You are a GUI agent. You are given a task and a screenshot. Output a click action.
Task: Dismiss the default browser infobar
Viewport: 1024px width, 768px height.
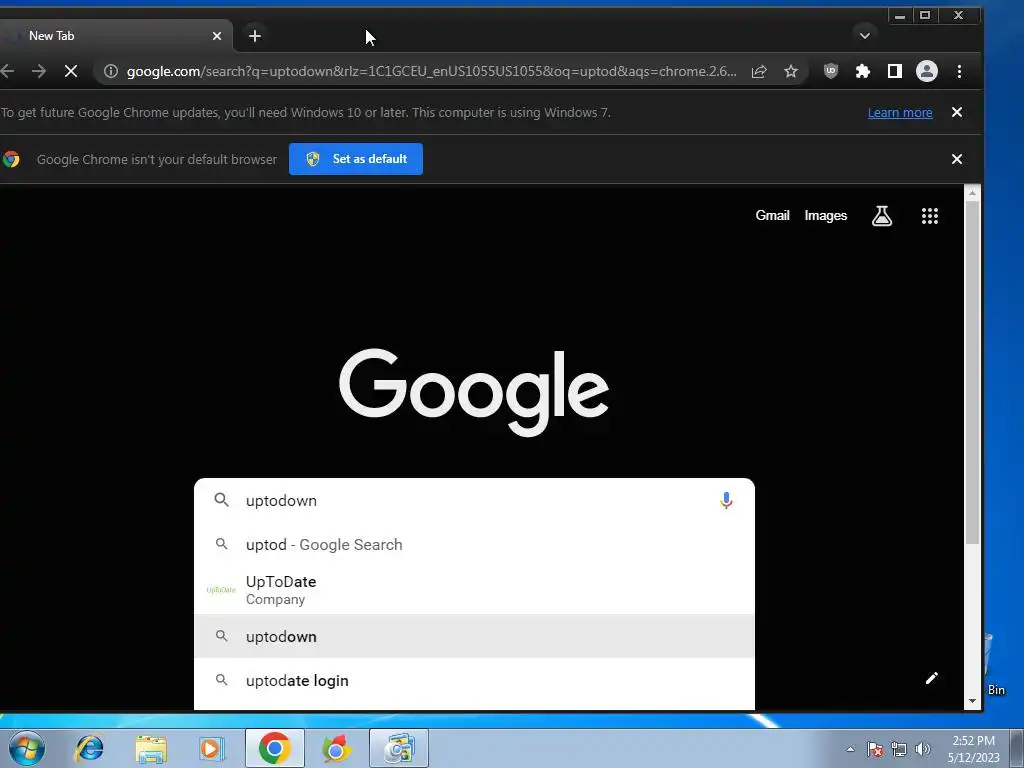(957, 159)
